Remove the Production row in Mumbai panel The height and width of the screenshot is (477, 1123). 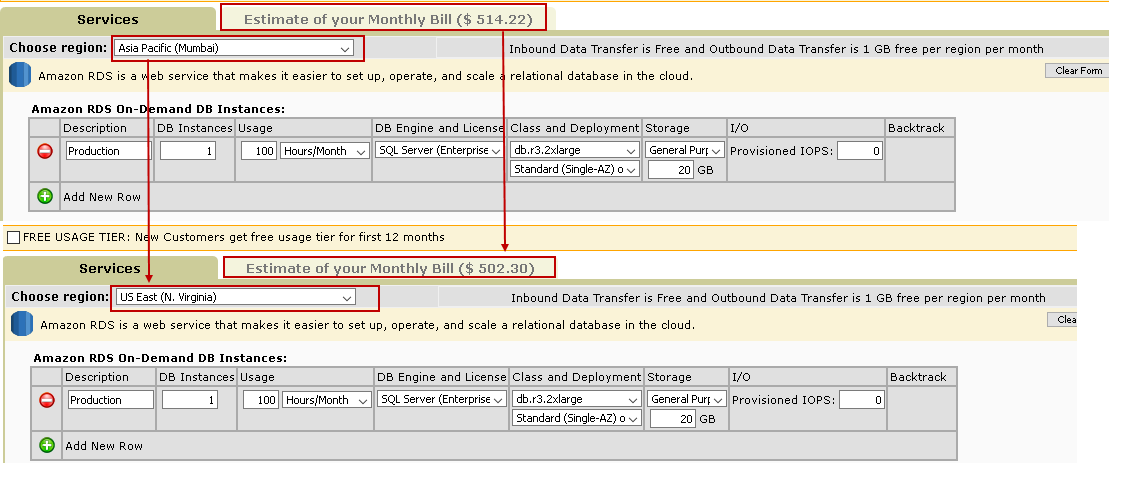45,151
